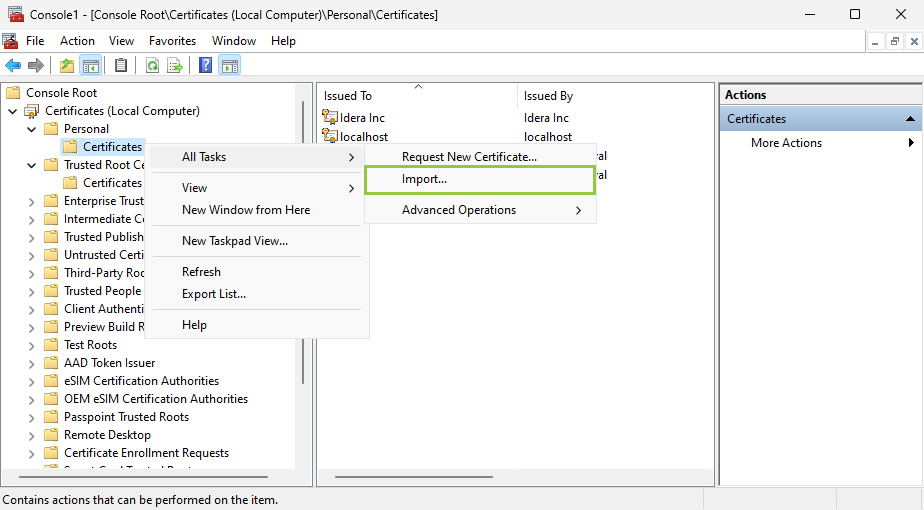Expand the Certificate Enrollment Requests node
The image size is (924, 510).
(32, 453)
